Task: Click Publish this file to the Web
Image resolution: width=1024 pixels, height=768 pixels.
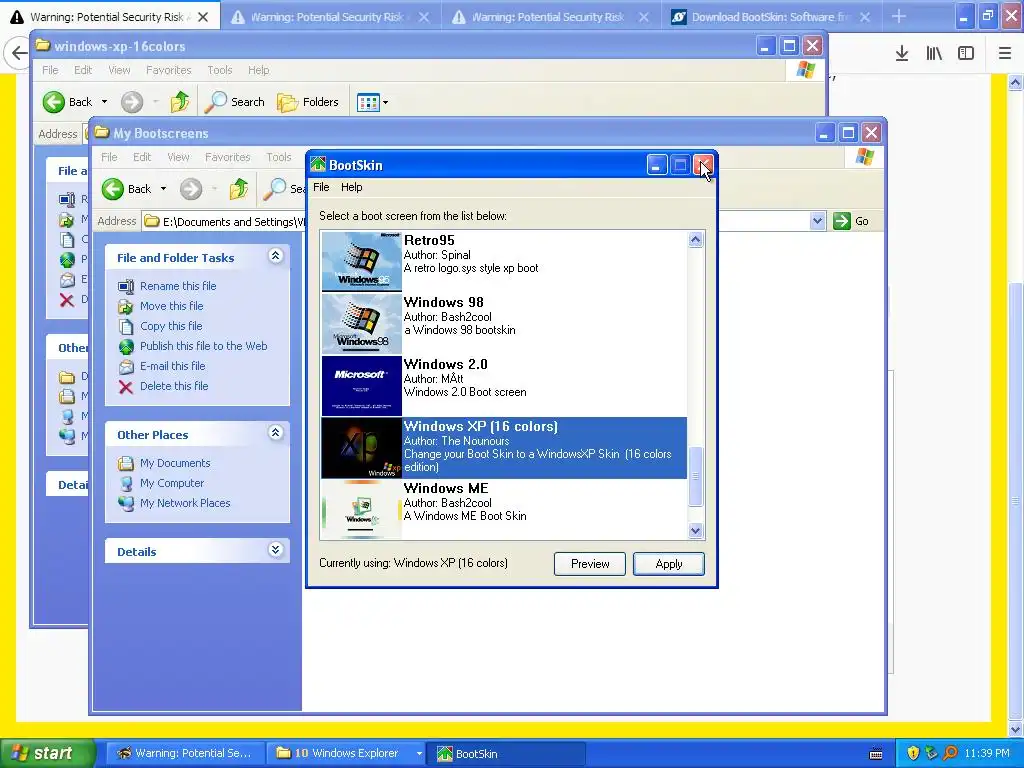Action: pos(203,346)
